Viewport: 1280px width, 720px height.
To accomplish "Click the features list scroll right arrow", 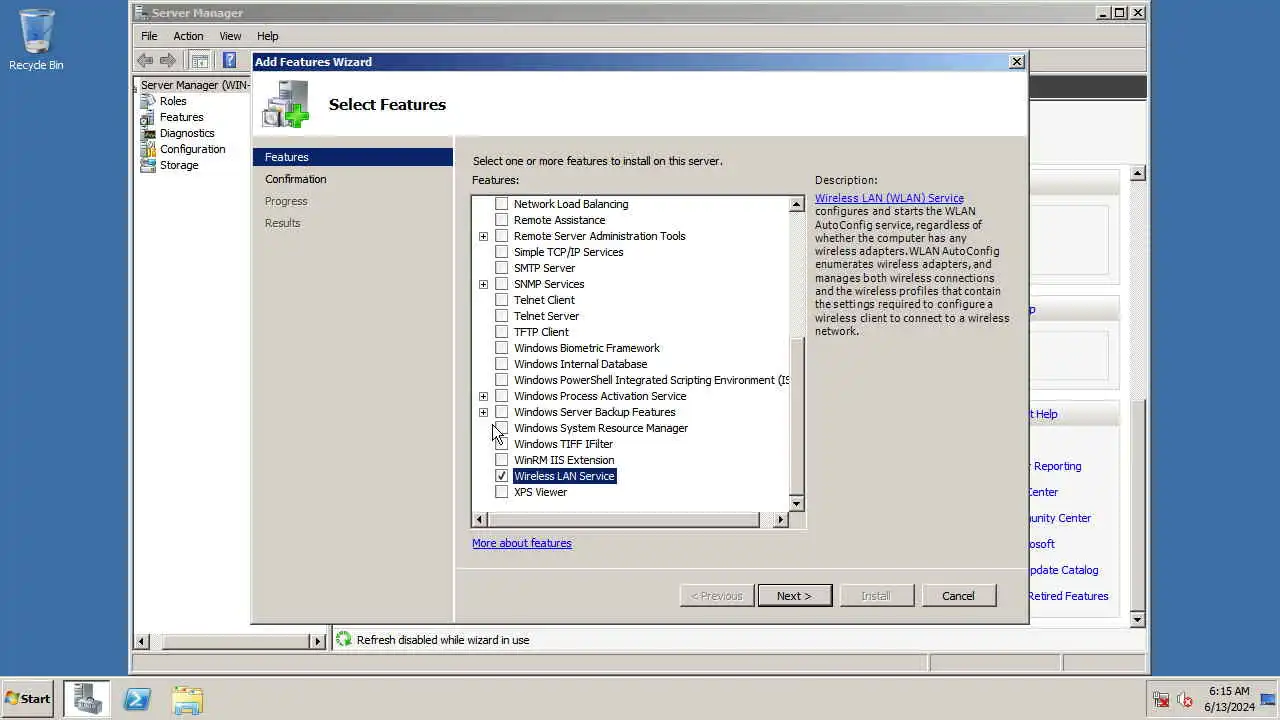I will click(781, 519).
